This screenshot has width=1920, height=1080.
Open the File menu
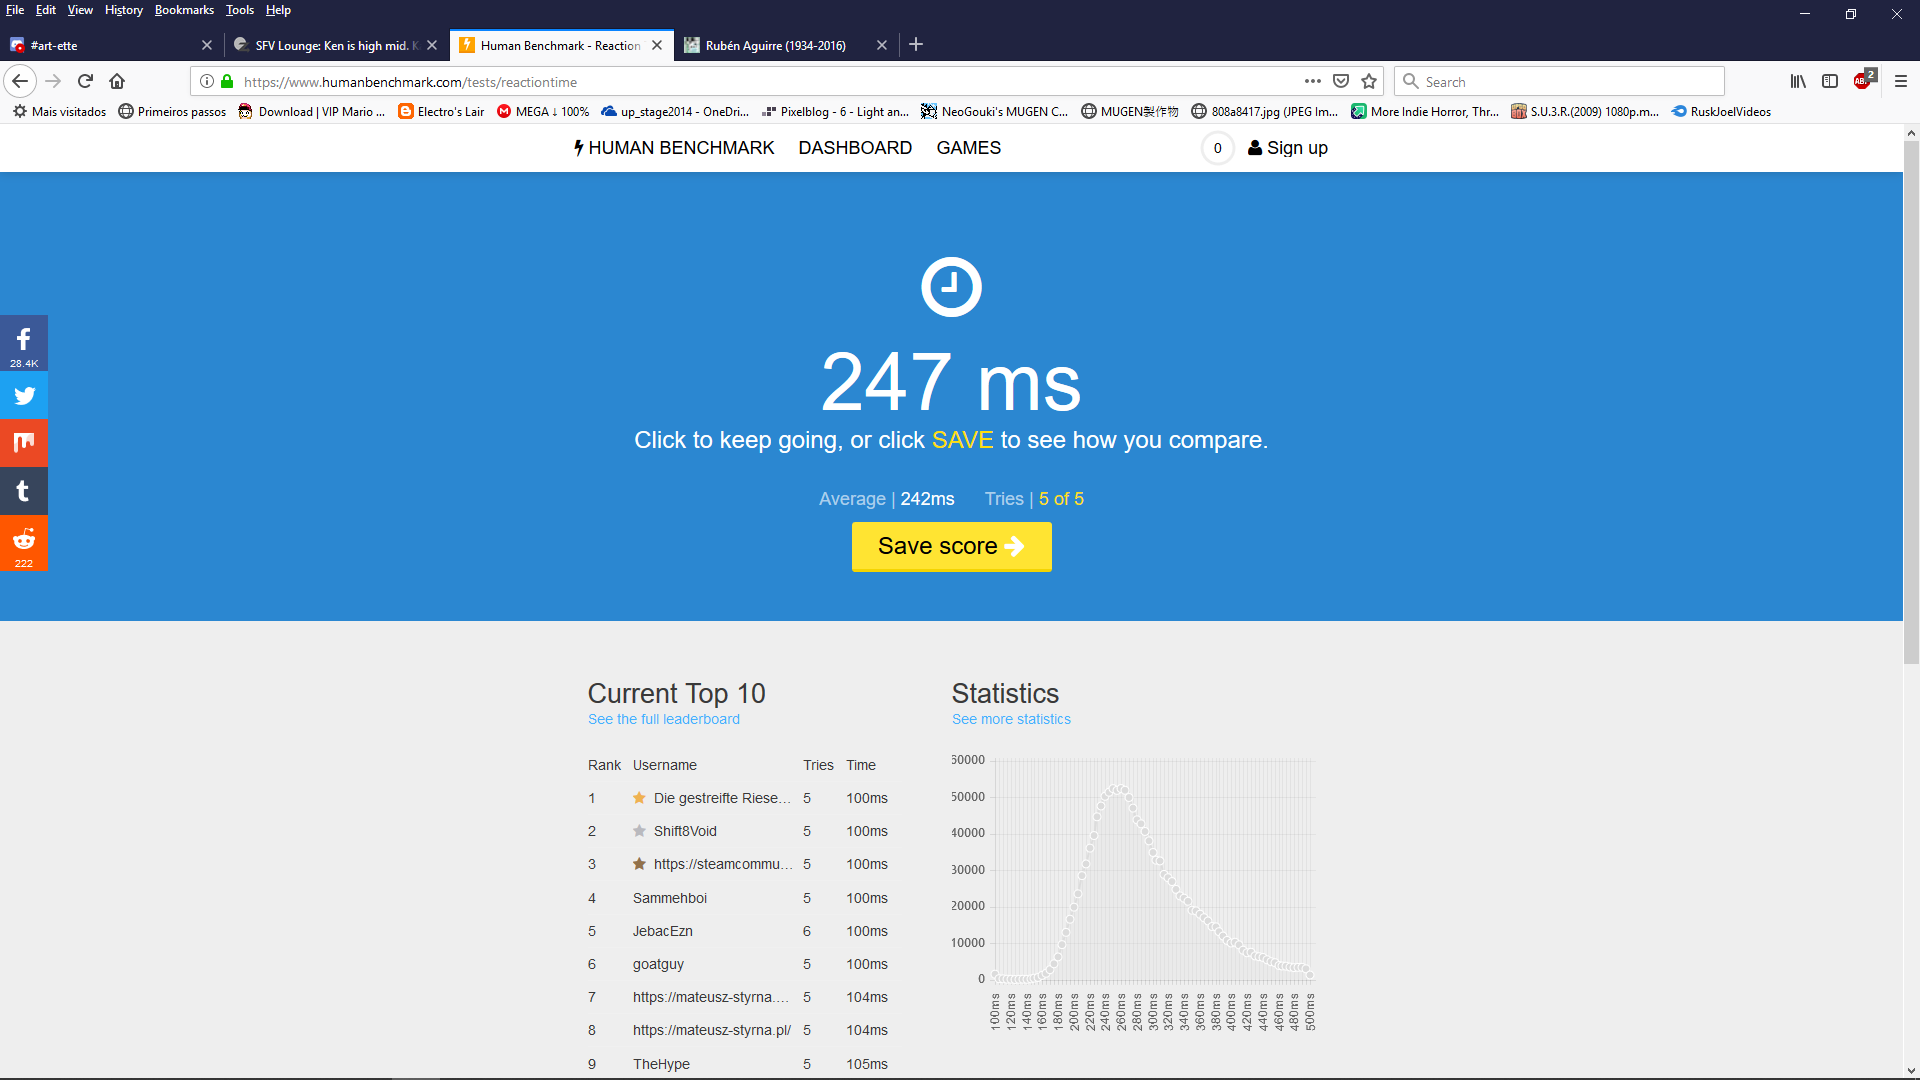(15, 10)
